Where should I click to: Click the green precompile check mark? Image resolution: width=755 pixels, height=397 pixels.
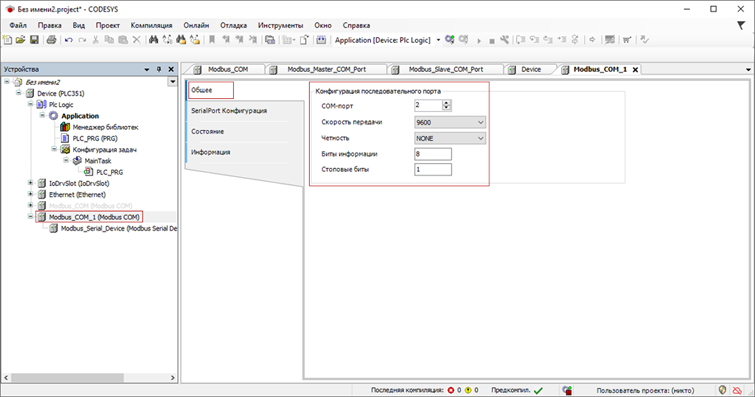click(x=538, y=390)
